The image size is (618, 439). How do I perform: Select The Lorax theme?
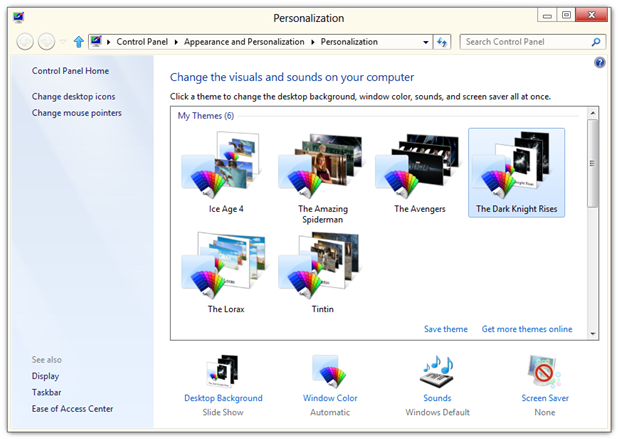[x=225, y=273]
